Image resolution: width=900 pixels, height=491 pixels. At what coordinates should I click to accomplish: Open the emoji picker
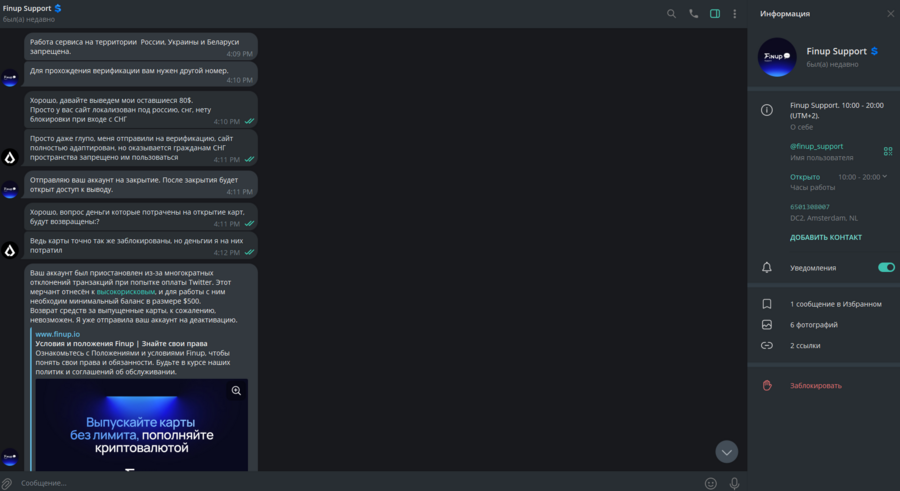point(711,484)
